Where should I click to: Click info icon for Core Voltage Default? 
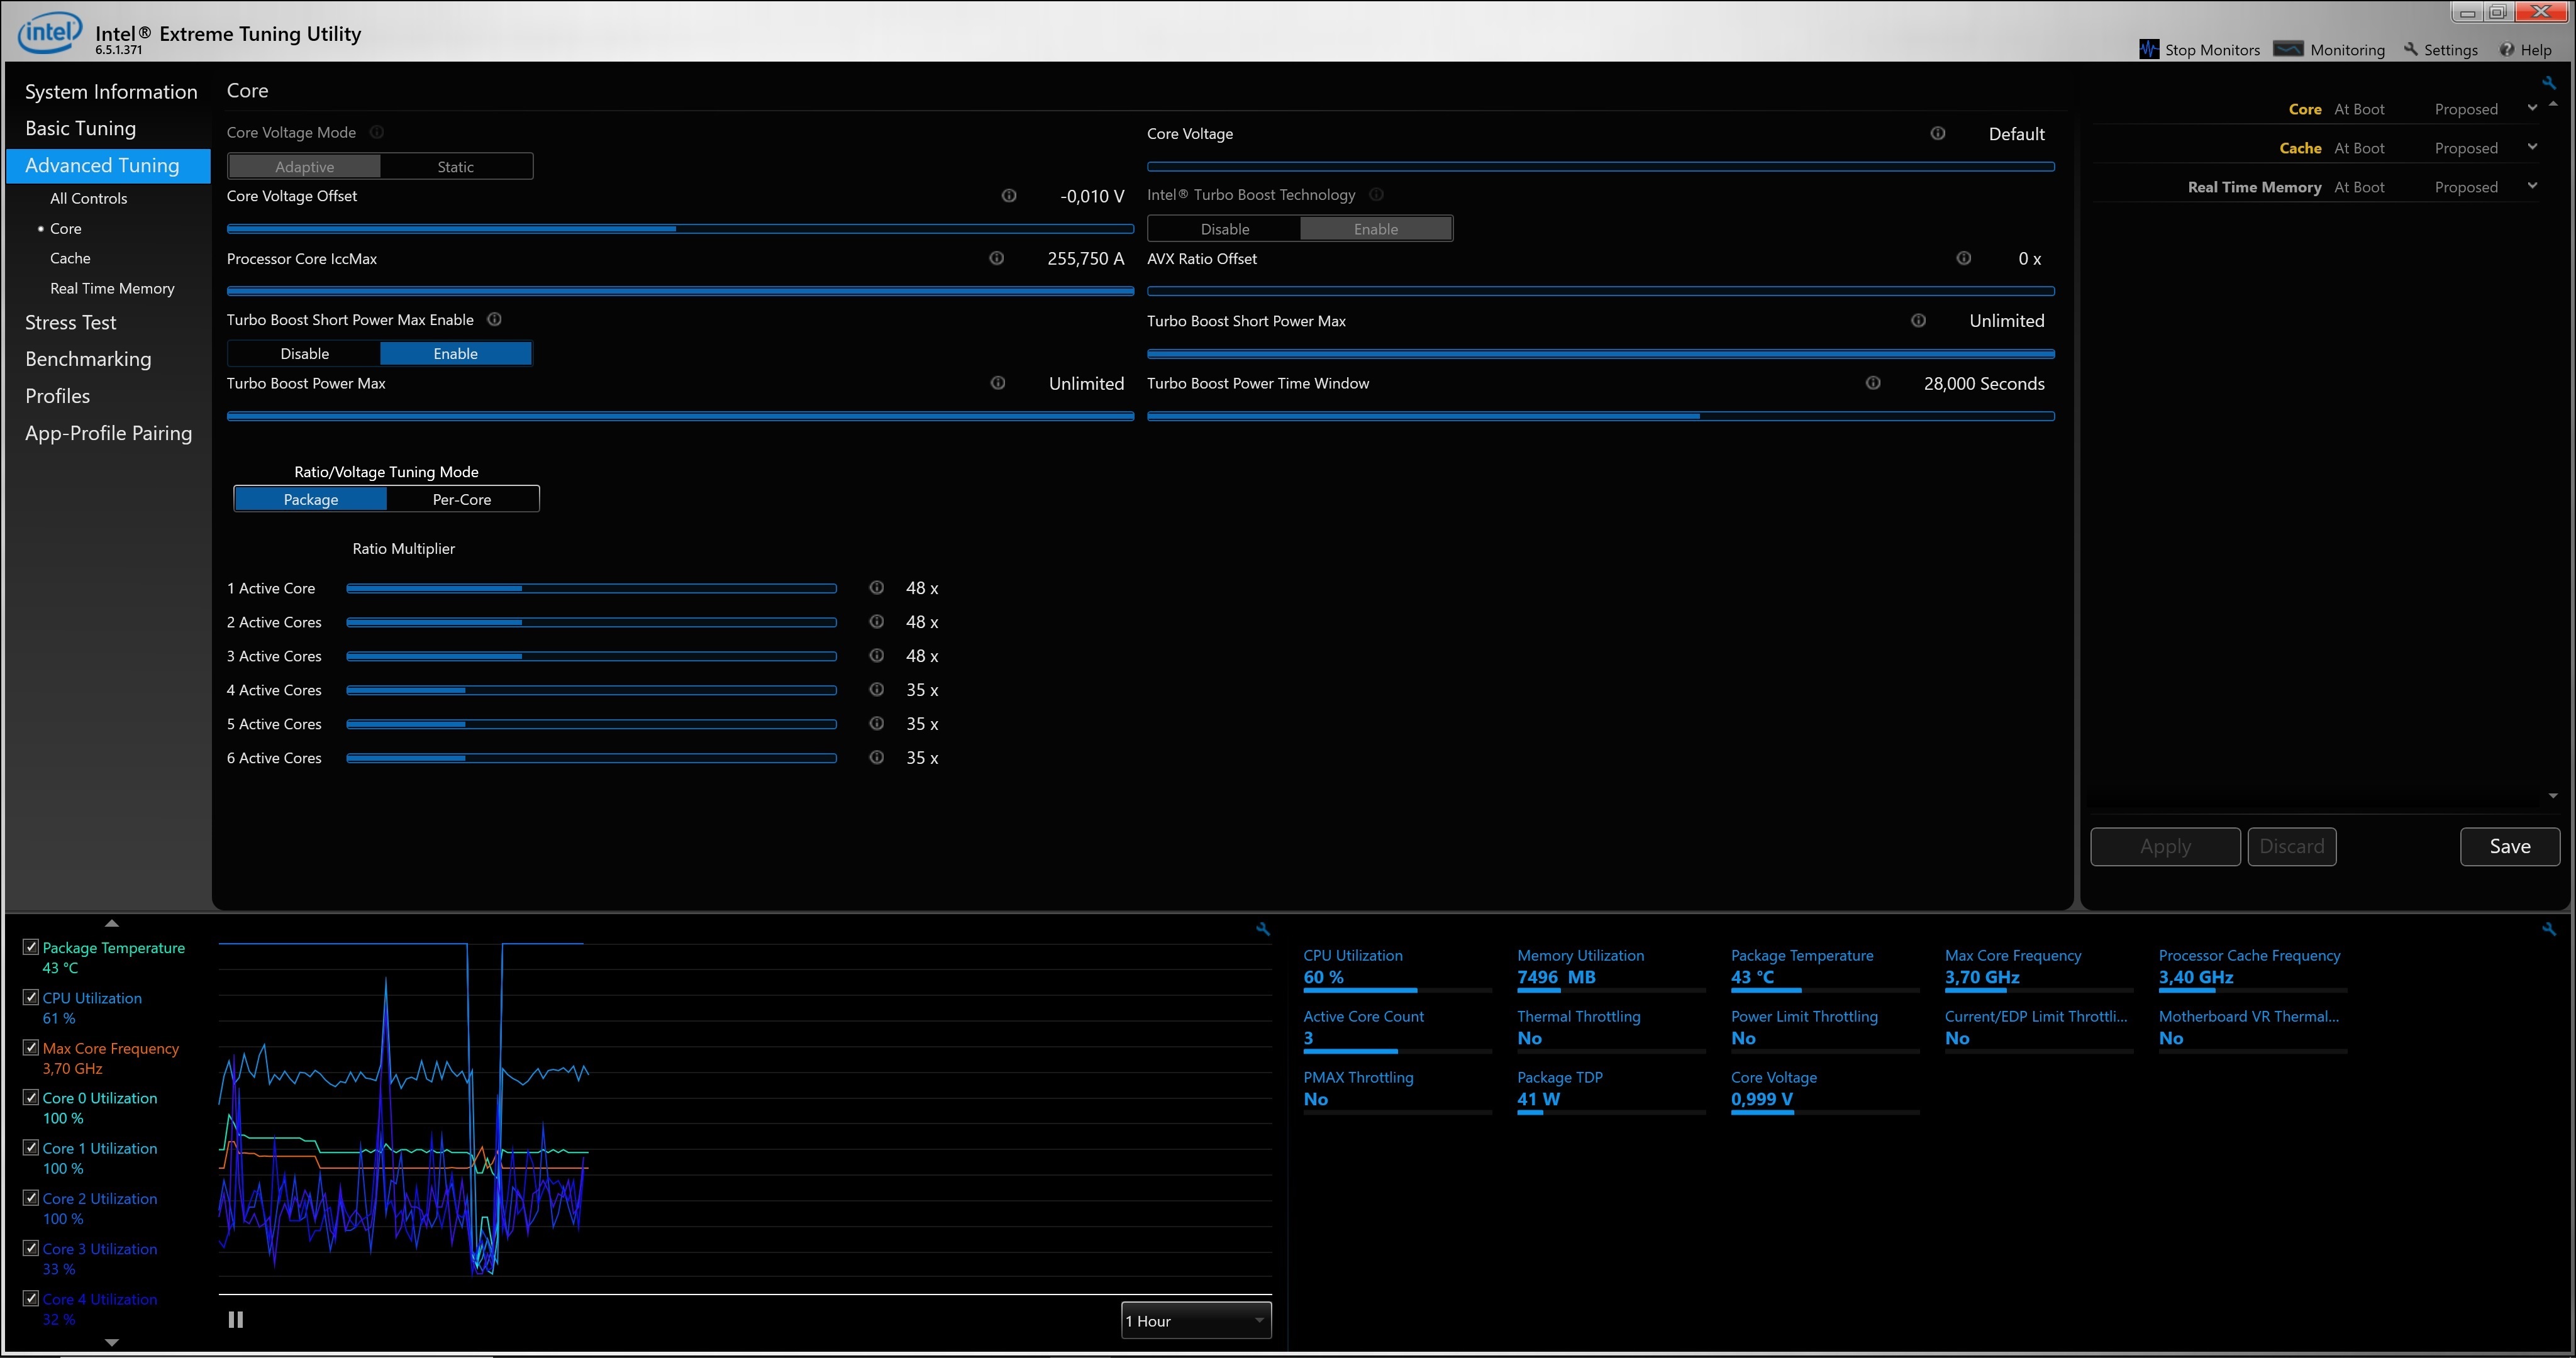1938,133
